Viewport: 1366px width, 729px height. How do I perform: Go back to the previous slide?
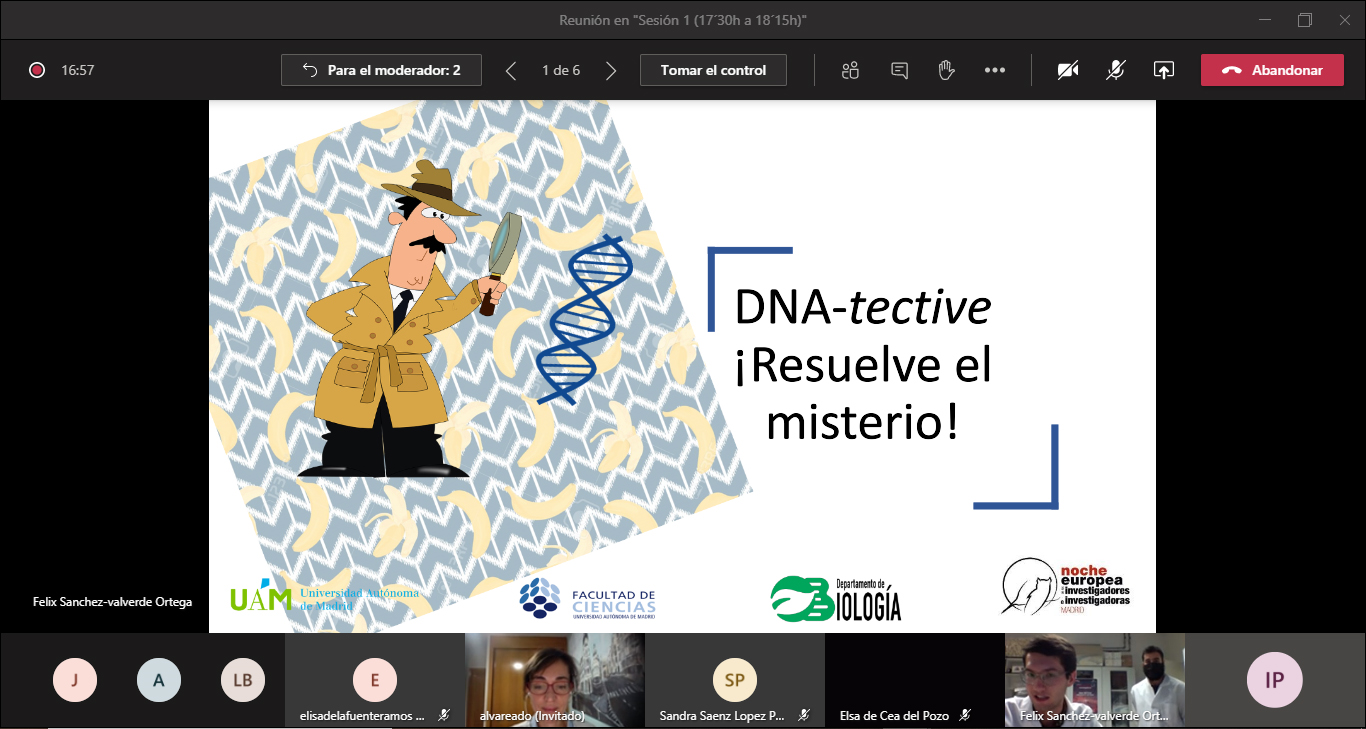(511, 70)
